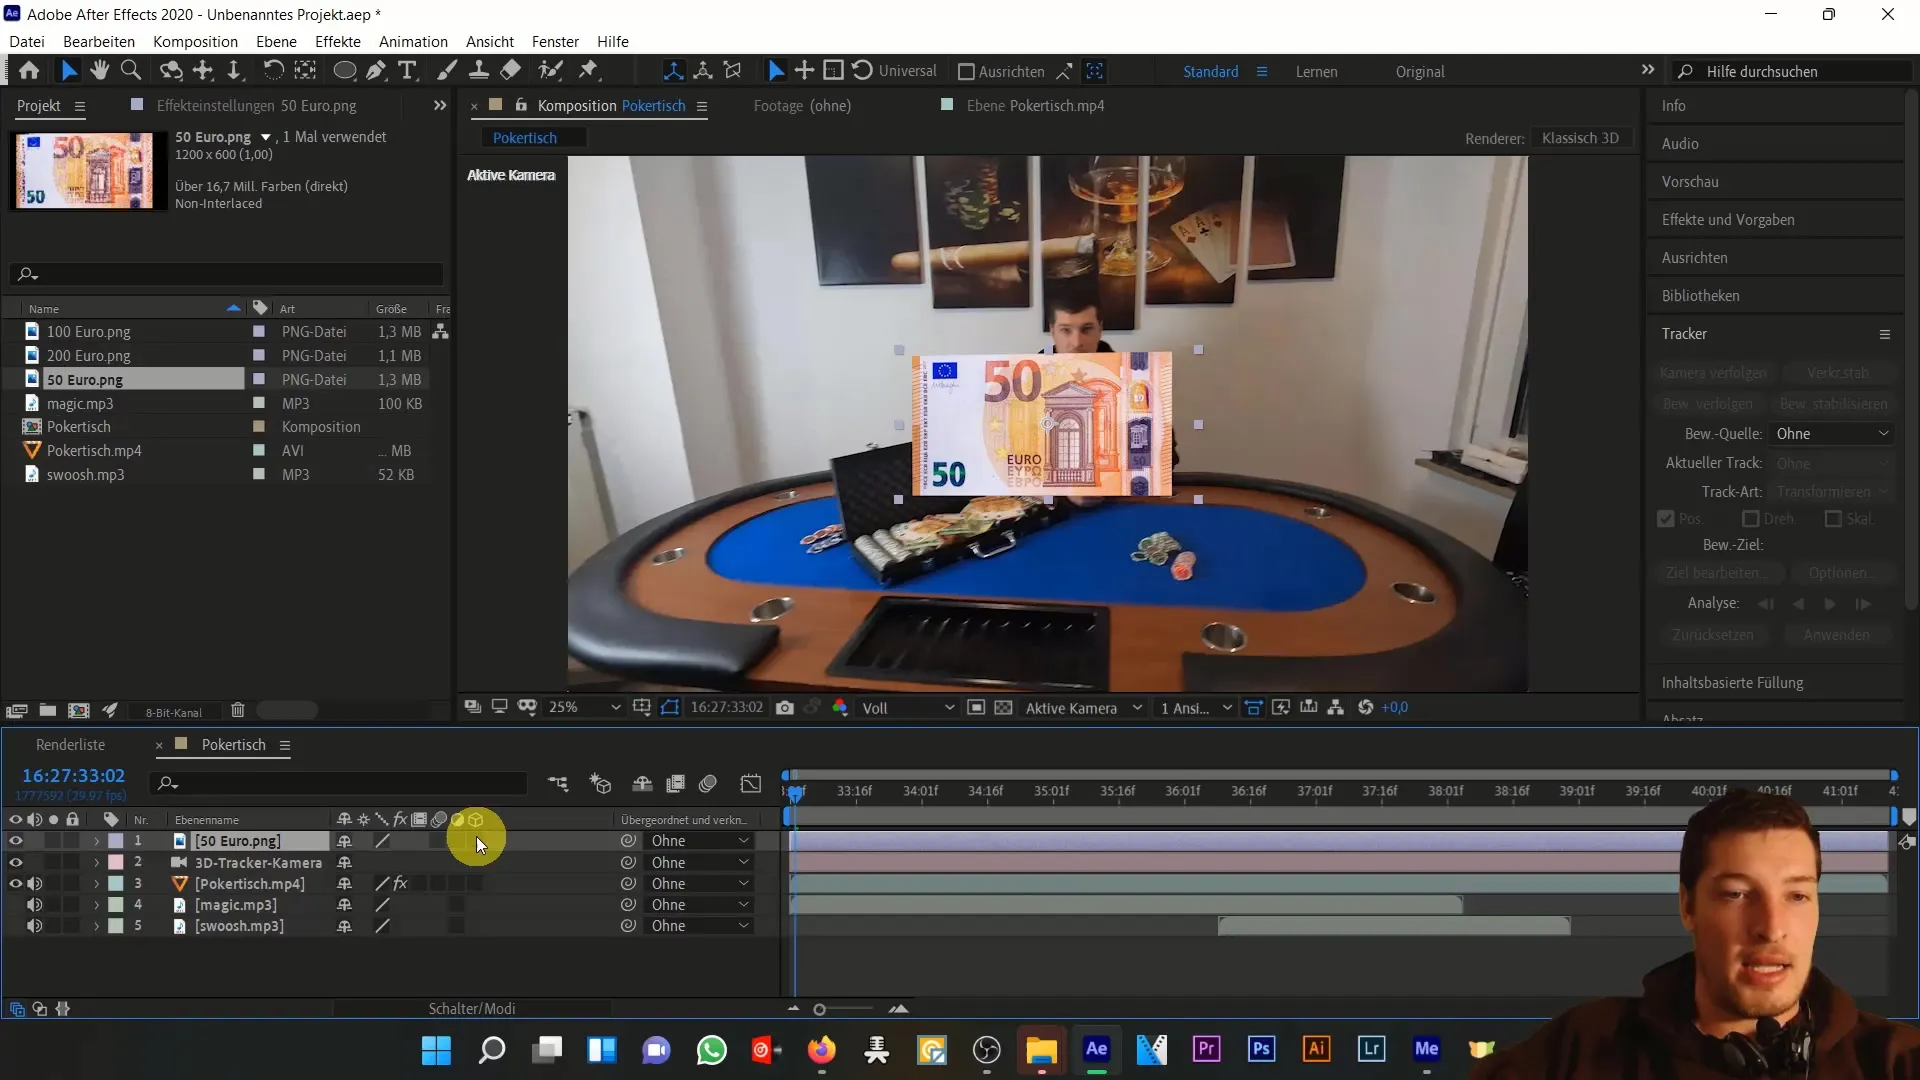Select the Hand tool

coord(99,71)
